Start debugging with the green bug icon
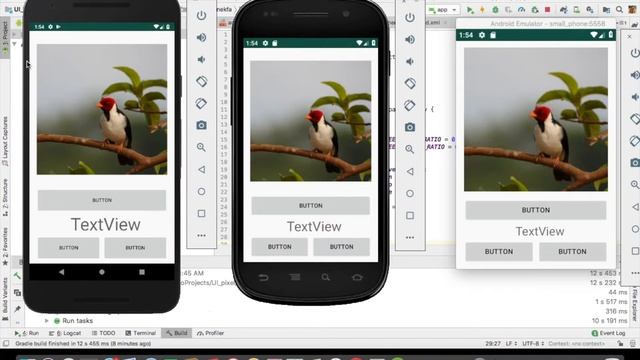Viewport: 640px width, 360px height. click(495, 10)
